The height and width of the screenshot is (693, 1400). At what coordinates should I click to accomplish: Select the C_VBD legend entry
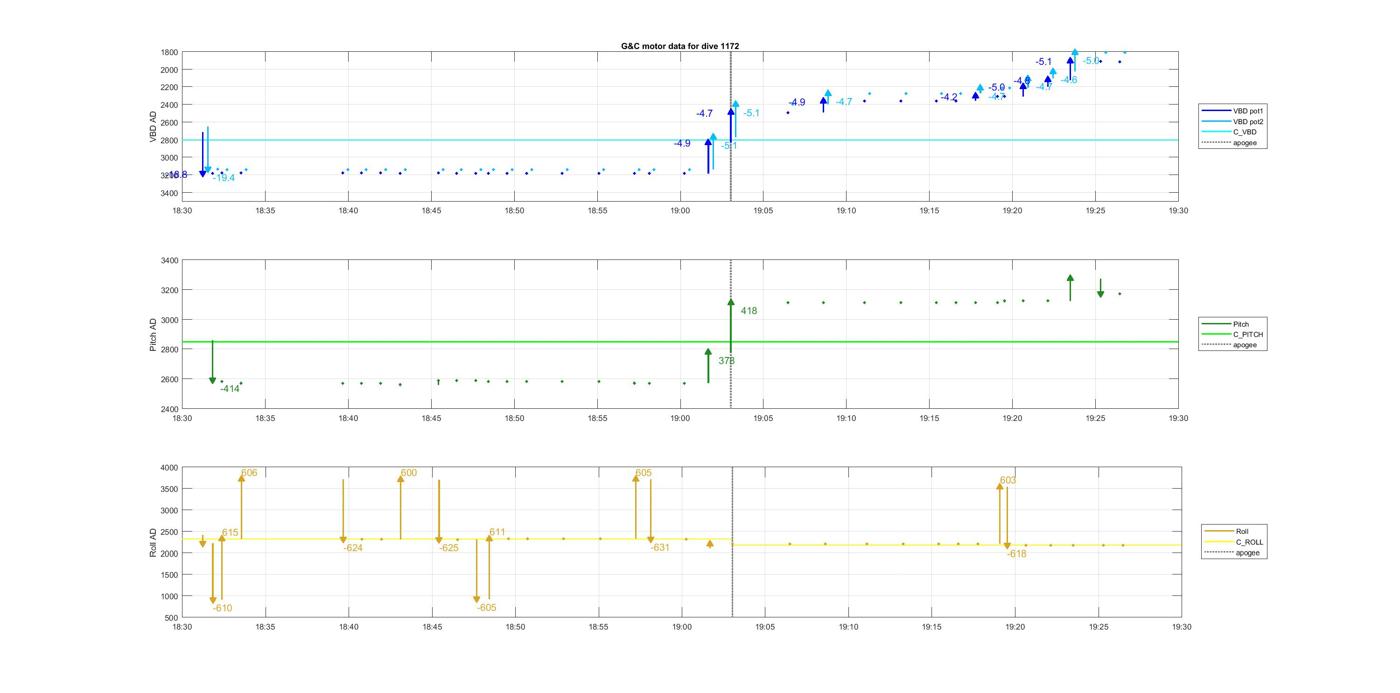tap(1232, 132)
